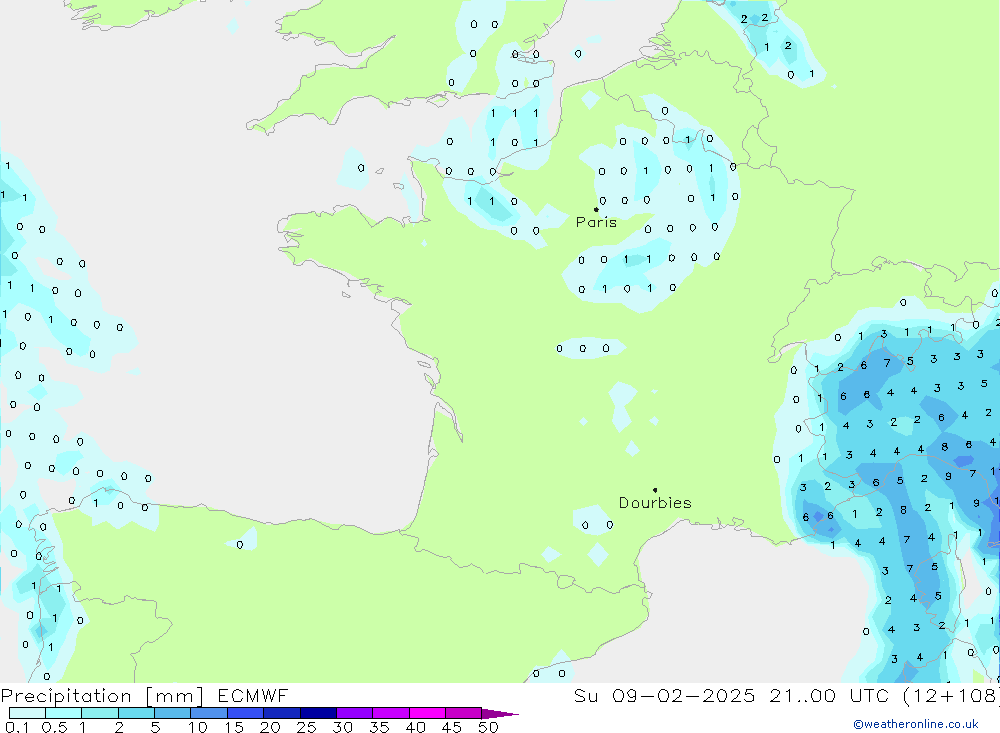Click the [mm] unit label
Screen dimensions: 1000x733
point(175,695)
